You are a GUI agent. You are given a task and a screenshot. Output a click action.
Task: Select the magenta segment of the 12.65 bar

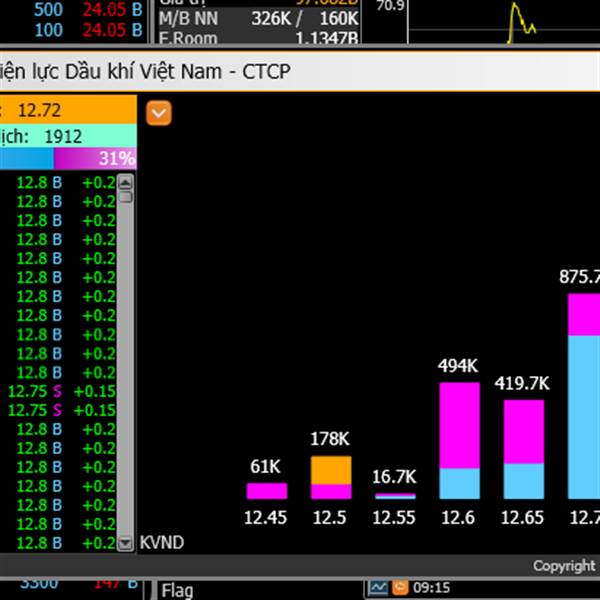point(524,432)
